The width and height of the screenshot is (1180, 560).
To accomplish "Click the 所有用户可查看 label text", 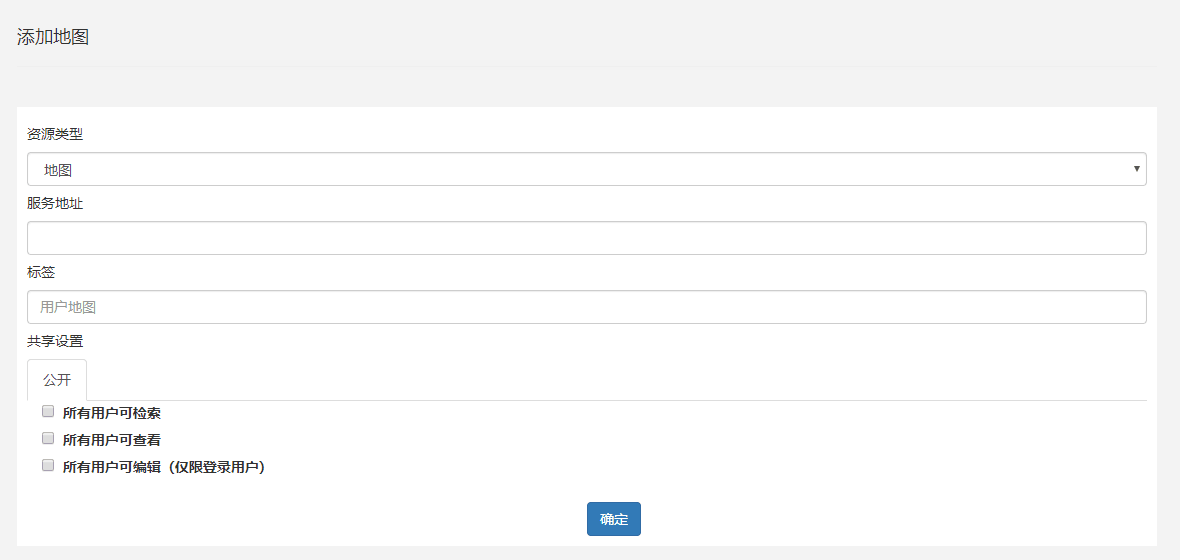I will [111, 440].
